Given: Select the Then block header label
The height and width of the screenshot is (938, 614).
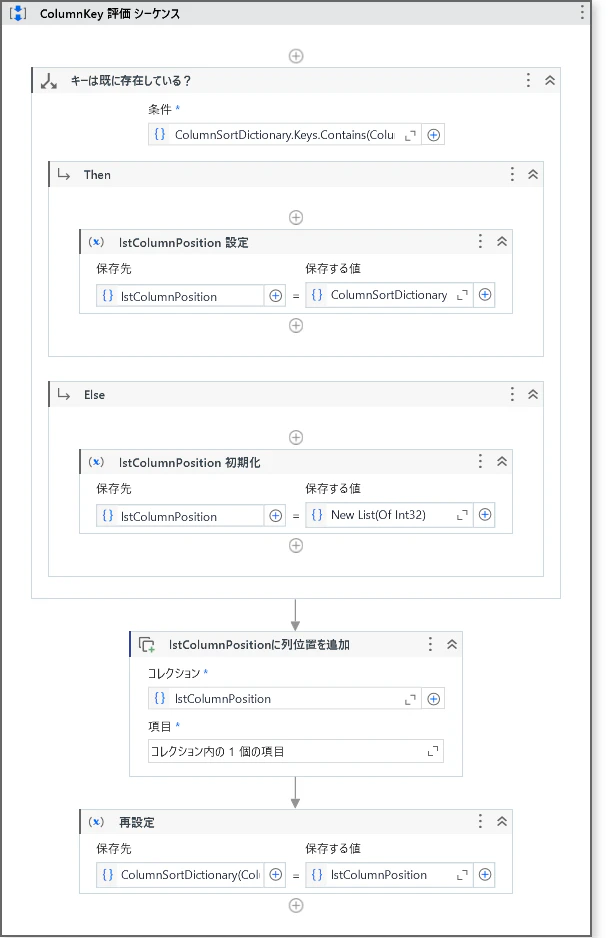Looking at the screenshot, I should pyautogui.click(x=97, y=175).
